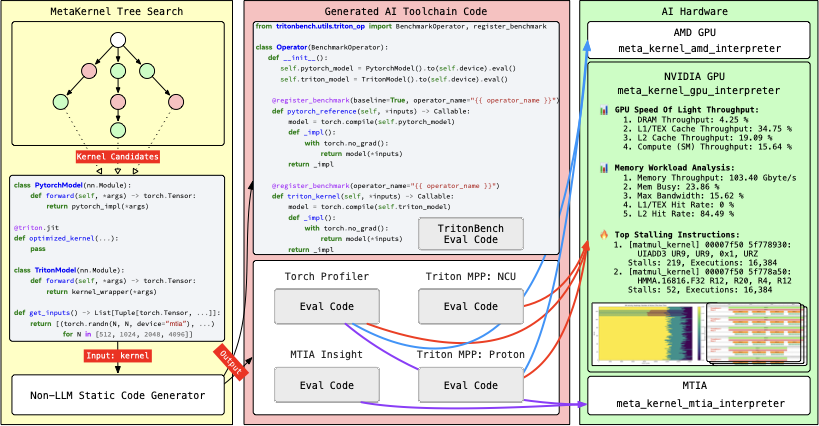Select the pink node directly below the root's left arrow
Viewport: 819px width, 426px height.
pyautogui.click(x=90, y=70)
